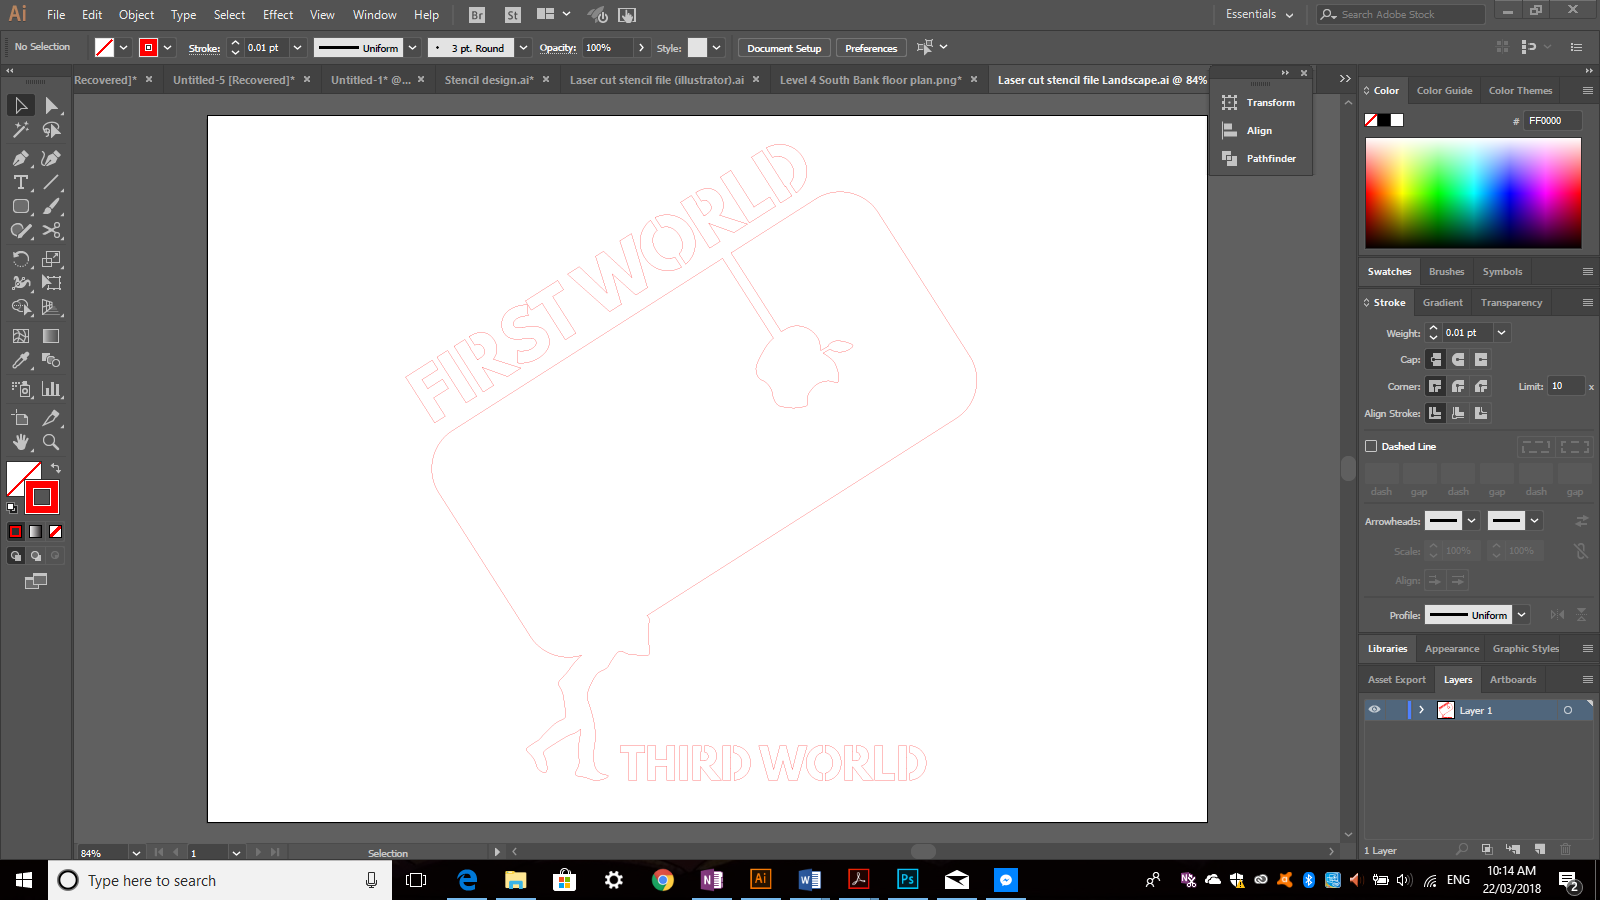
Task: Select the Eyedropper tool
Action: coord(21,360)
